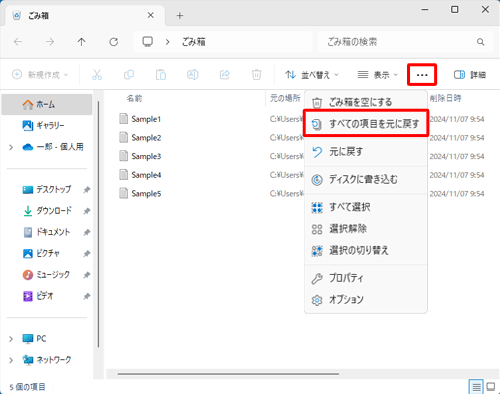Select 選択の切り替え menu entry
The height and width of the screenshot is (394, 500).
[x=366, y=250]
